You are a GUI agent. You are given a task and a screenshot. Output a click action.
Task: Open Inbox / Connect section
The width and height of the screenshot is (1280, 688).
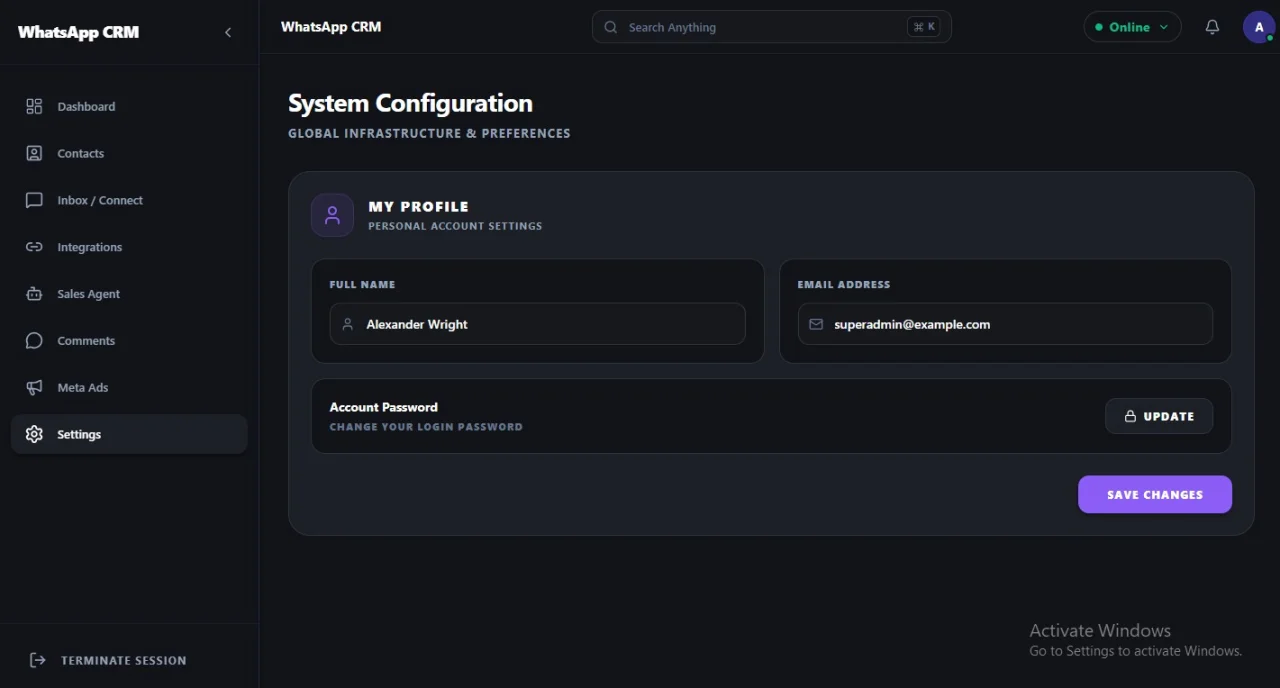pyautogui.click(x=129, y=200)
